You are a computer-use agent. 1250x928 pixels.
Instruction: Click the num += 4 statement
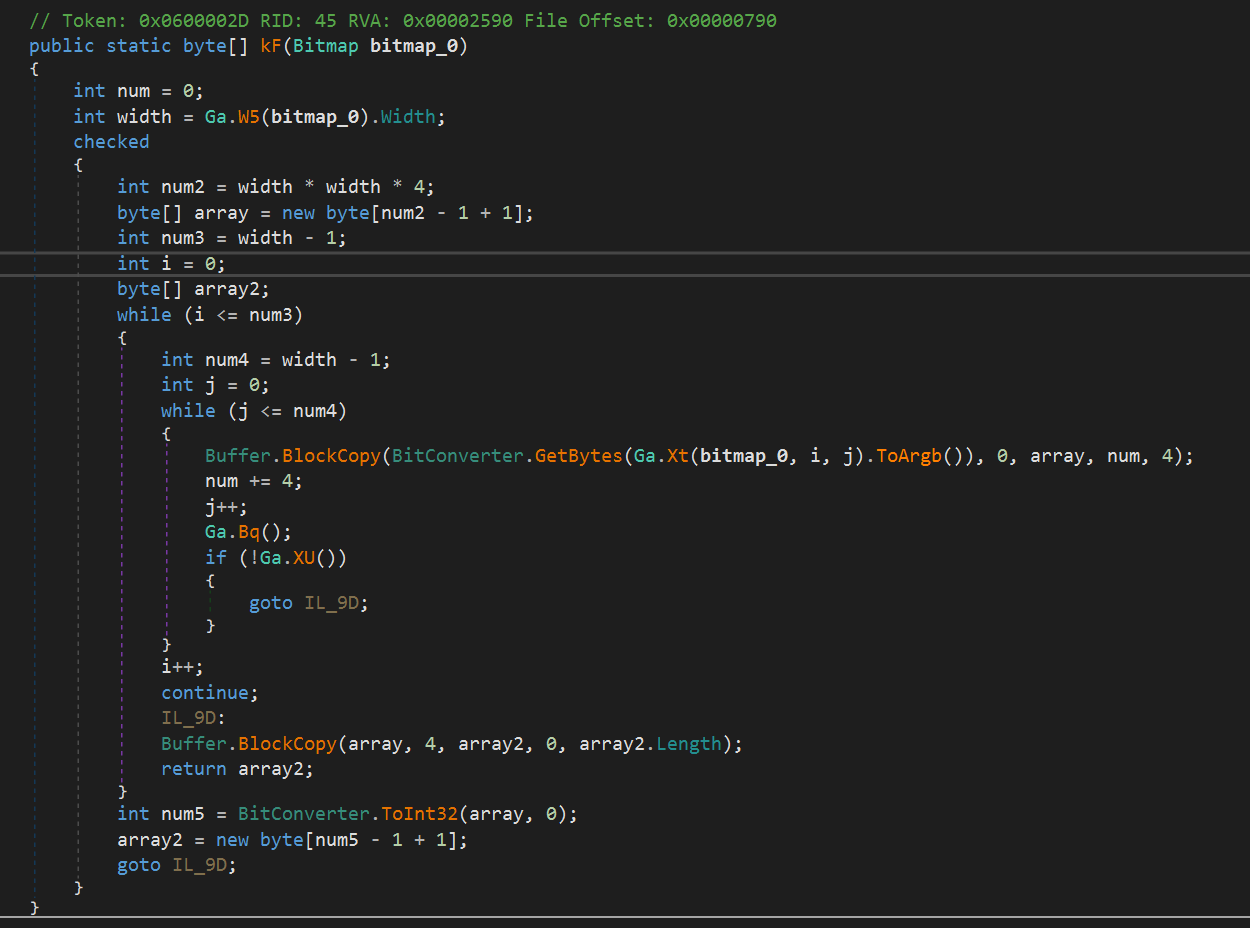tap(253, 481)
